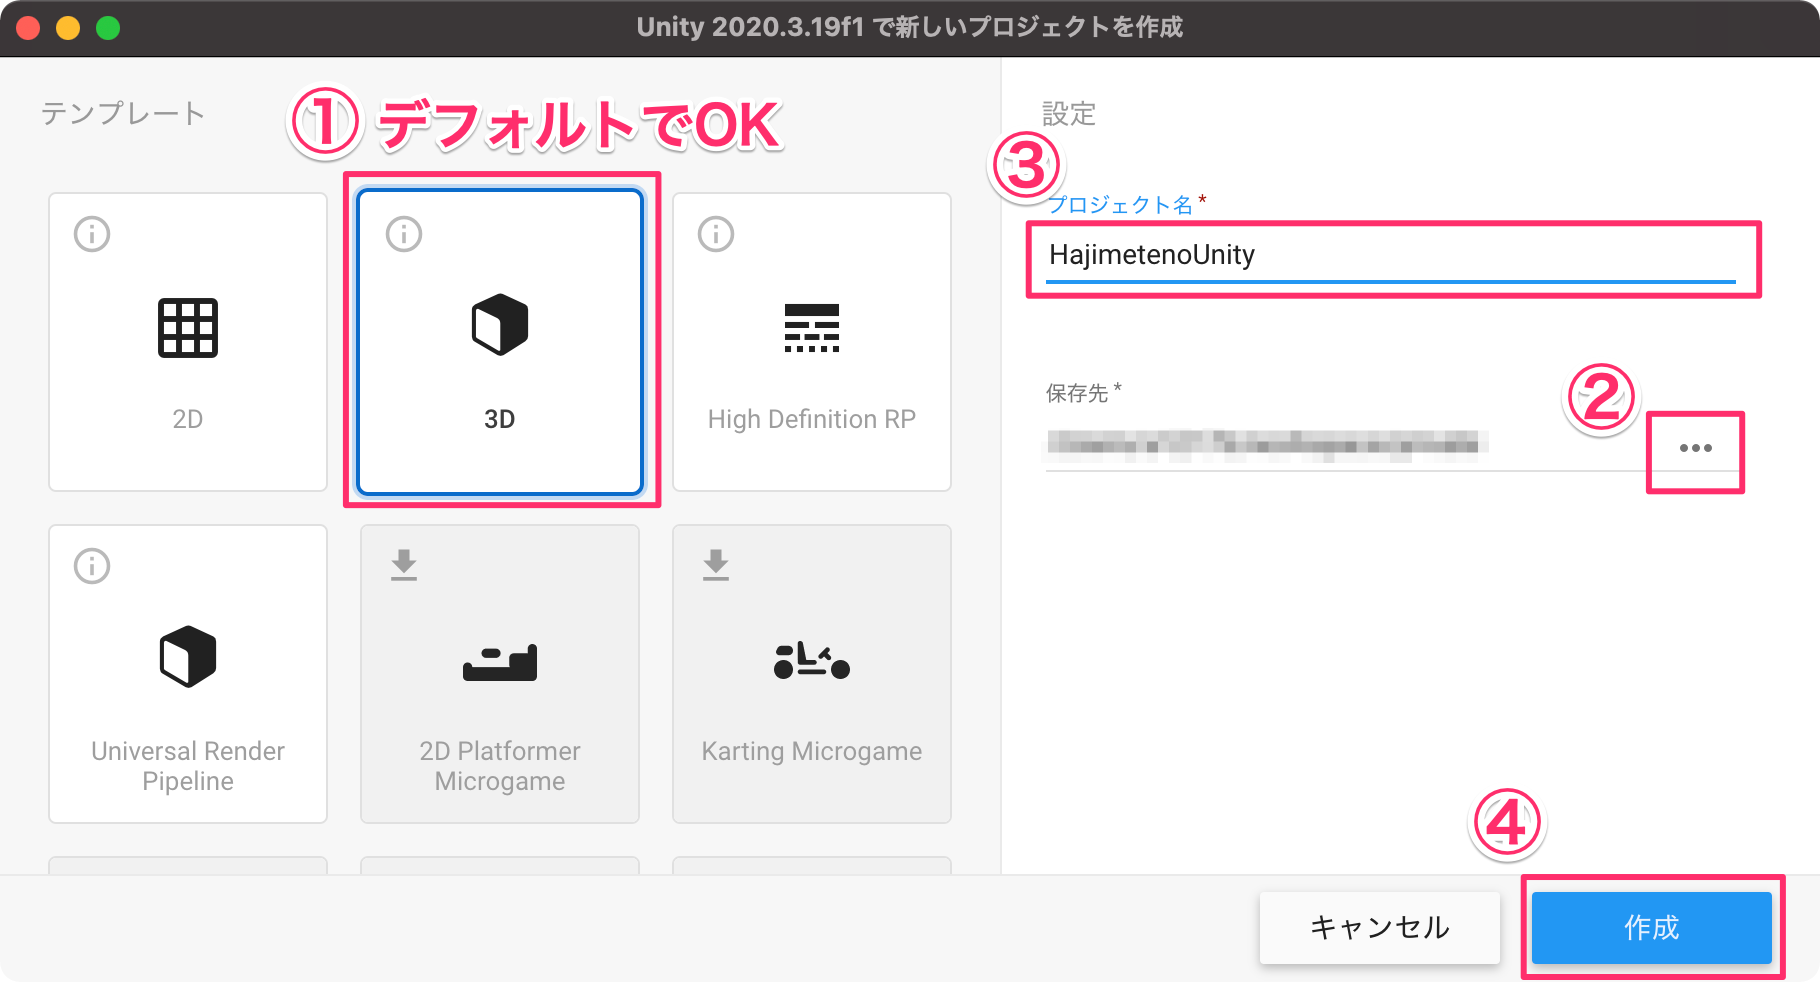The image size is (1820, 982).
Task: Choose the Universal Render Pipeline label
Action: [x=188, y=766]
